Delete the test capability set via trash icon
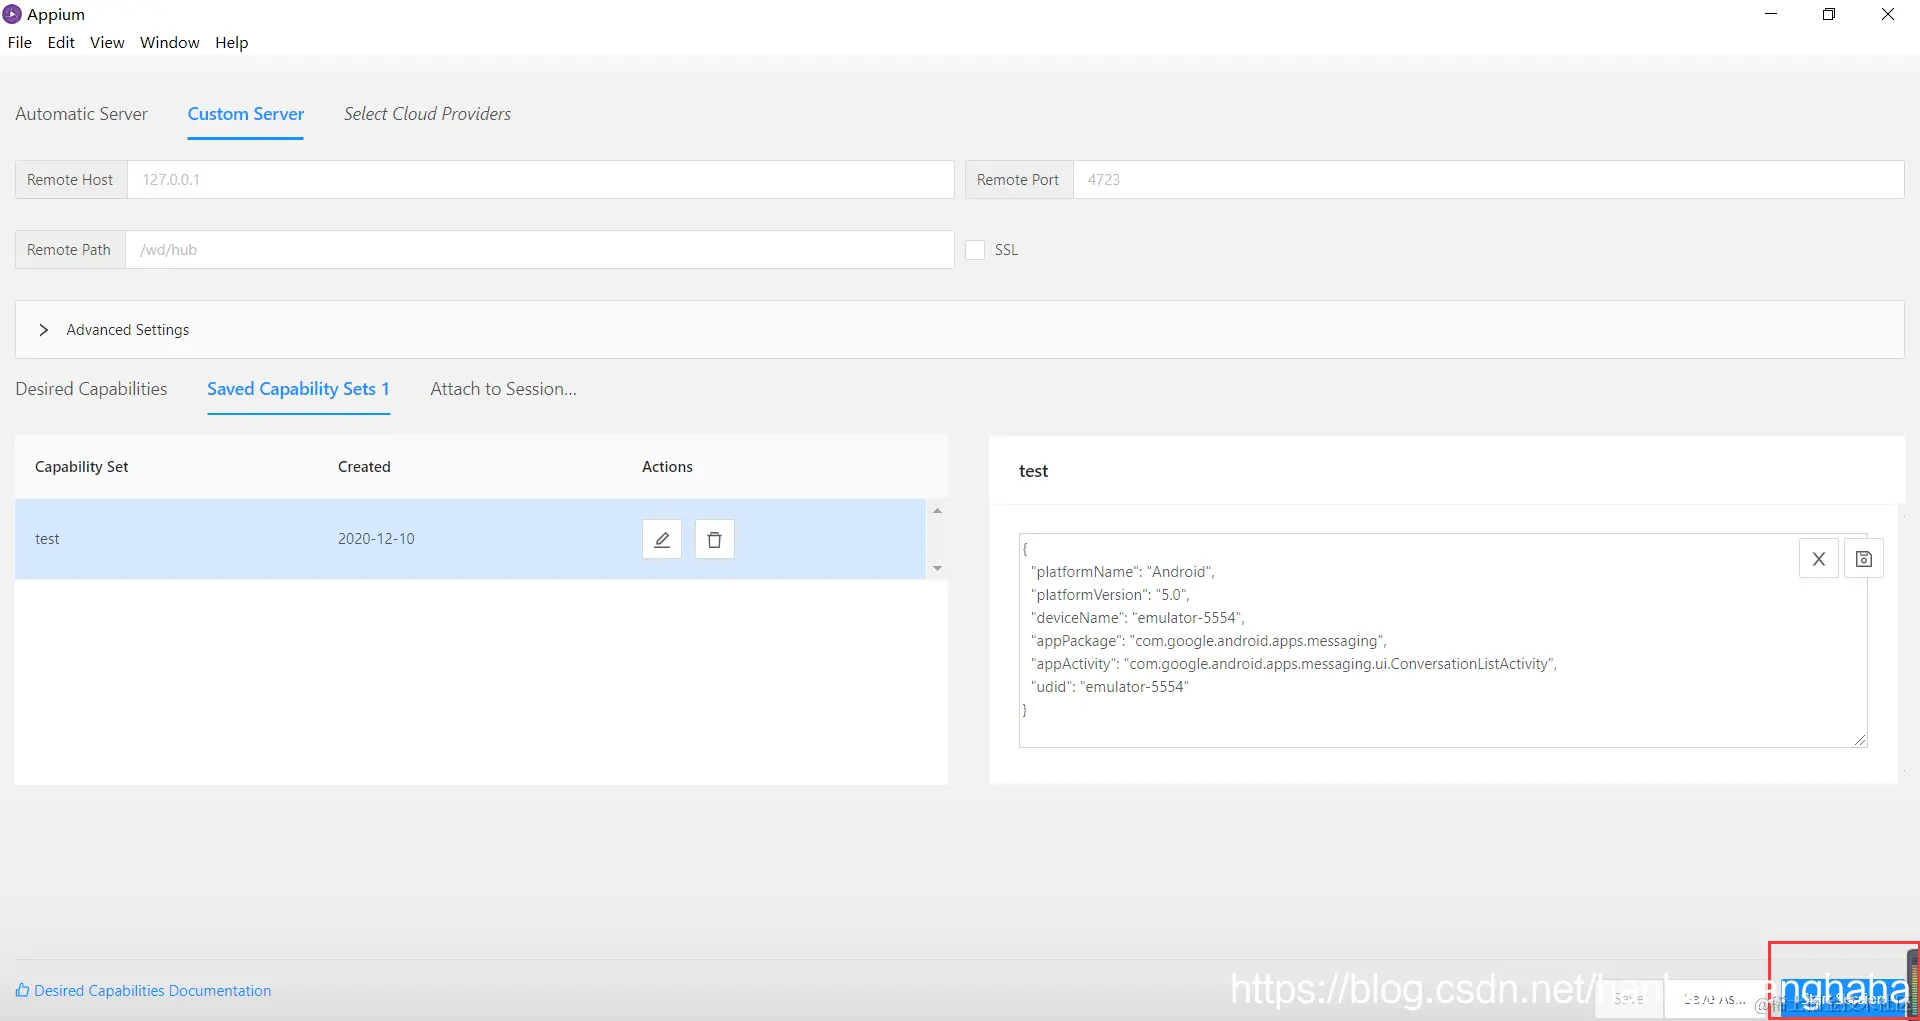 (x=714, y=539)
